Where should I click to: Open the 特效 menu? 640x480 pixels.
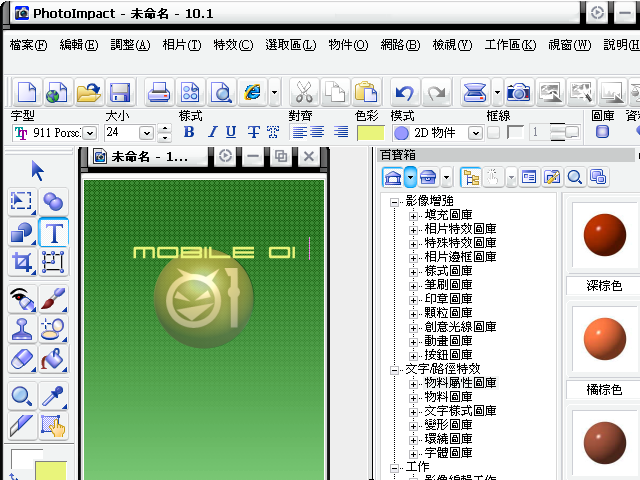click(233, 44)
